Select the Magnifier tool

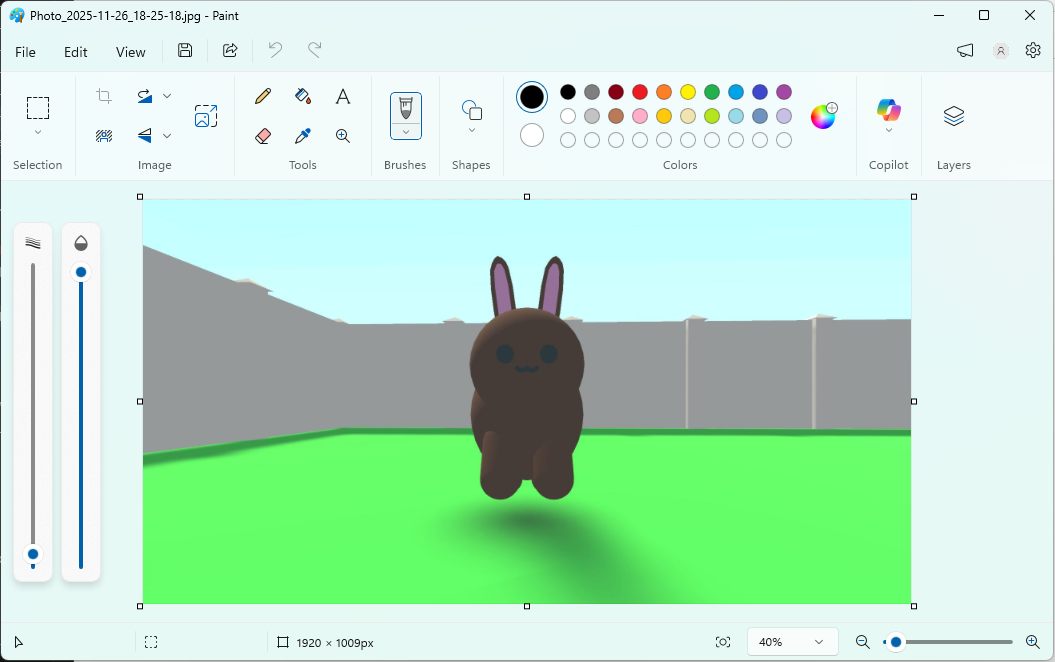click(x=343, y=136)
